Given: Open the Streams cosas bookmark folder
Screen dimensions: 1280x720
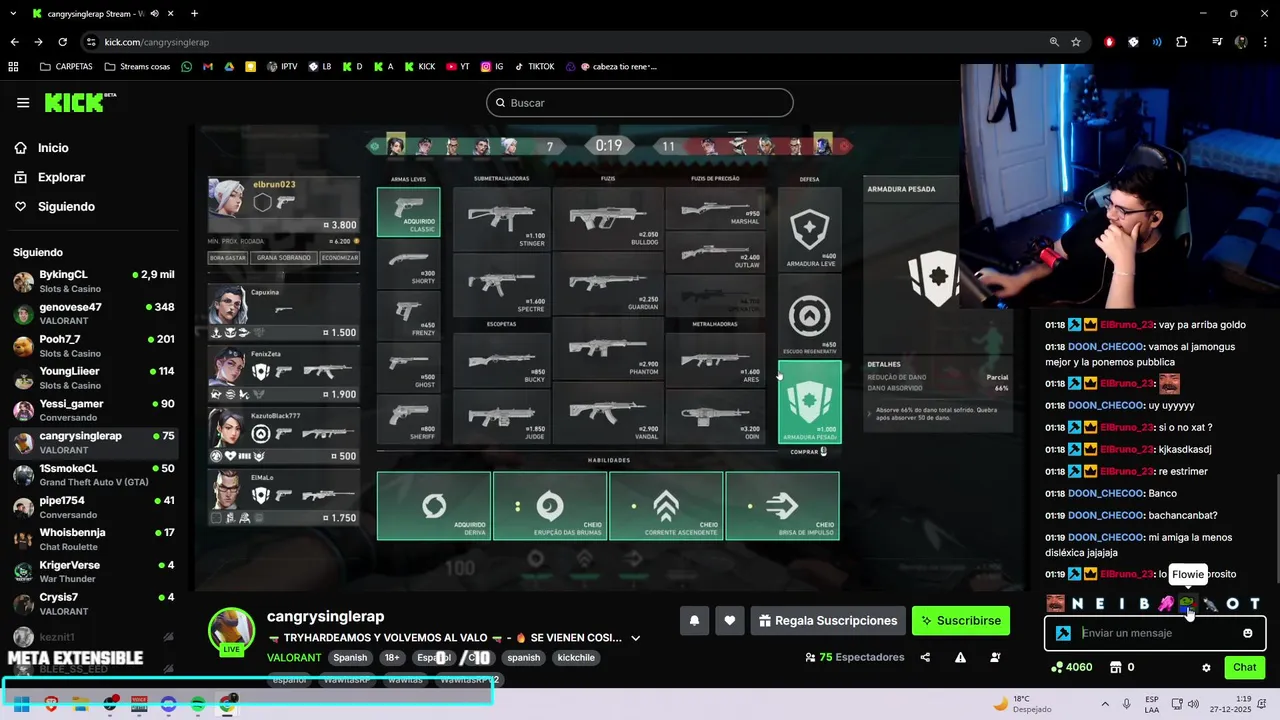Looking at the screenshot, I should 136,67.
